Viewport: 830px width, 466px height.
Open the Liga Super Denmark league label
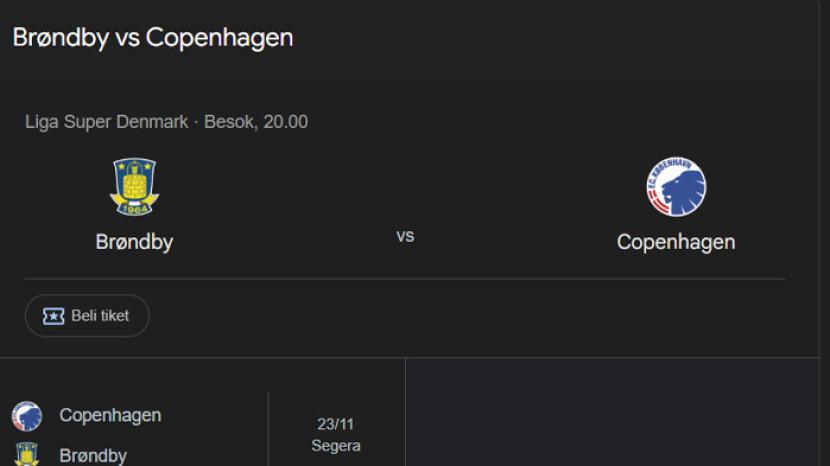(x=107, y=122)
